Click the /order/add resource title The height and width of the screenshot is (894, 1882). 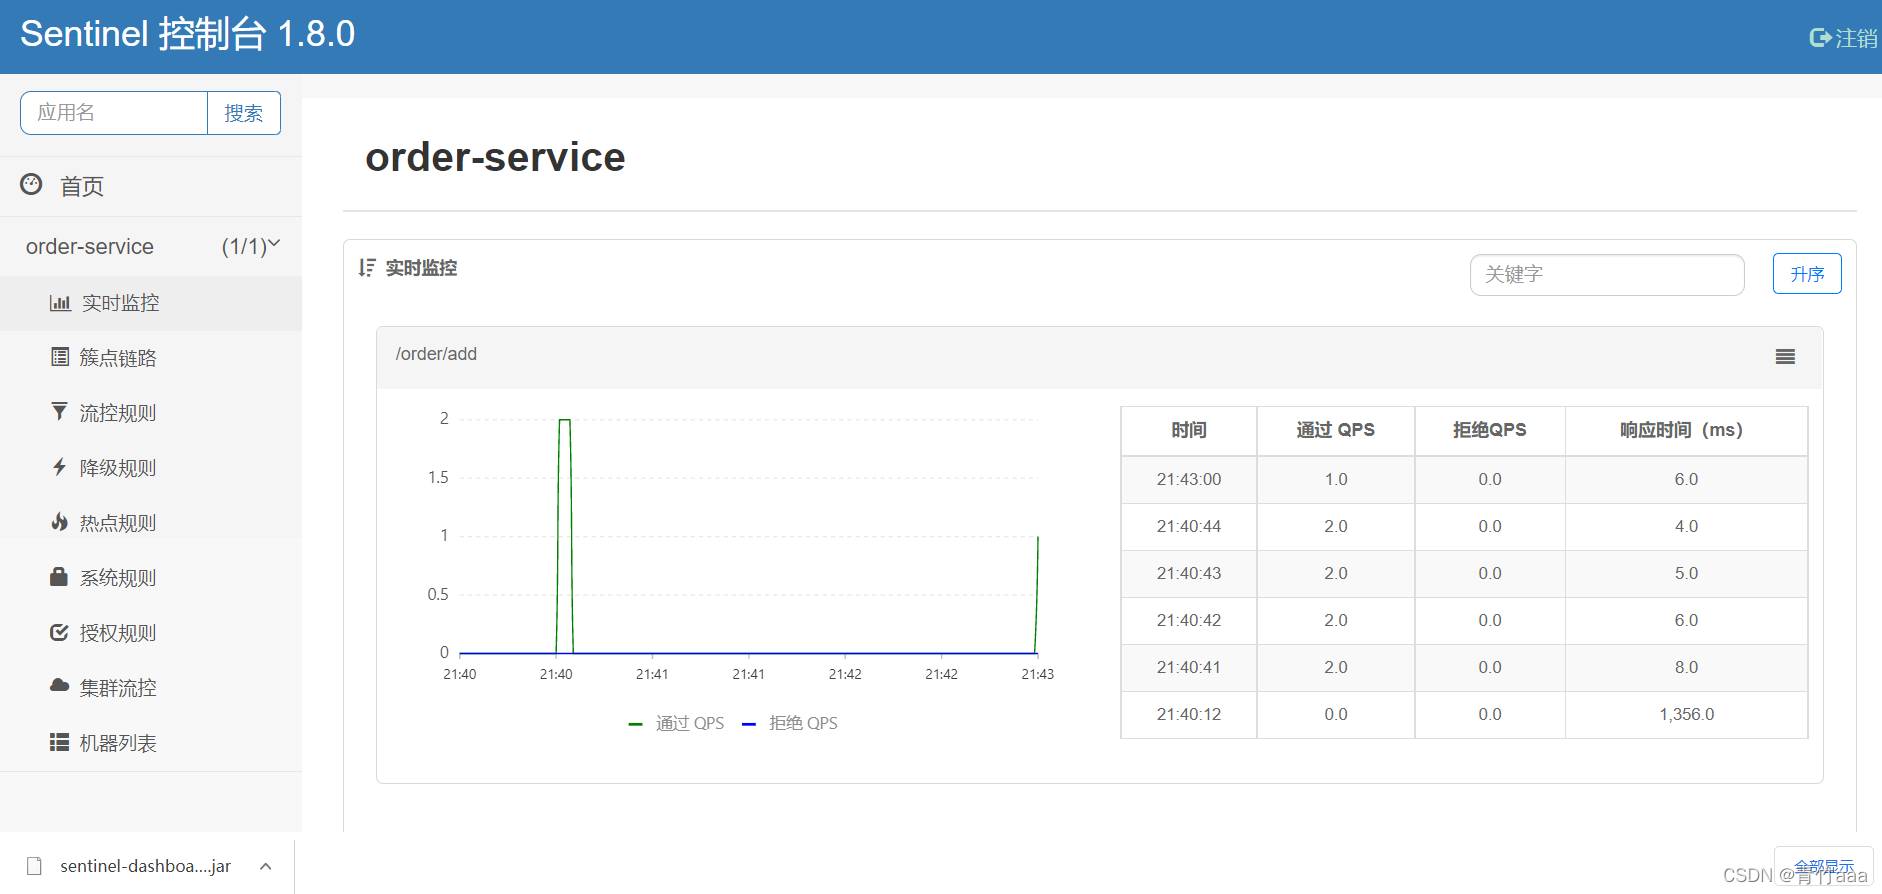click(x=436, y=354)
